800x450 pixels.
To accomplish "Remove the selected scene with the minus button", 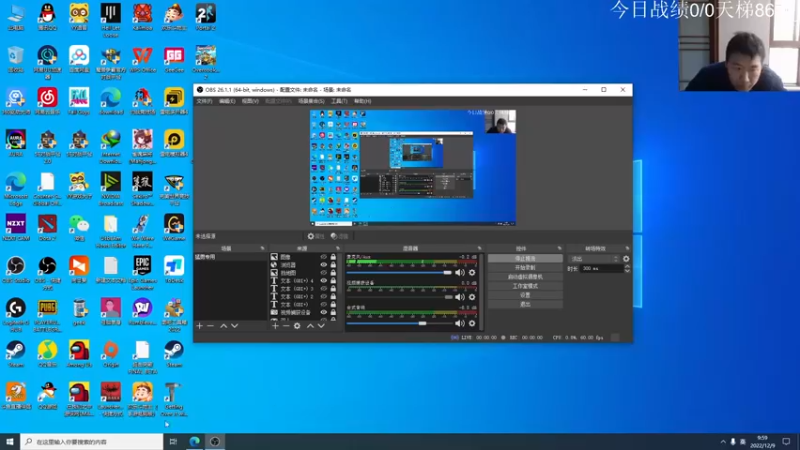I will tap(210, 326).
